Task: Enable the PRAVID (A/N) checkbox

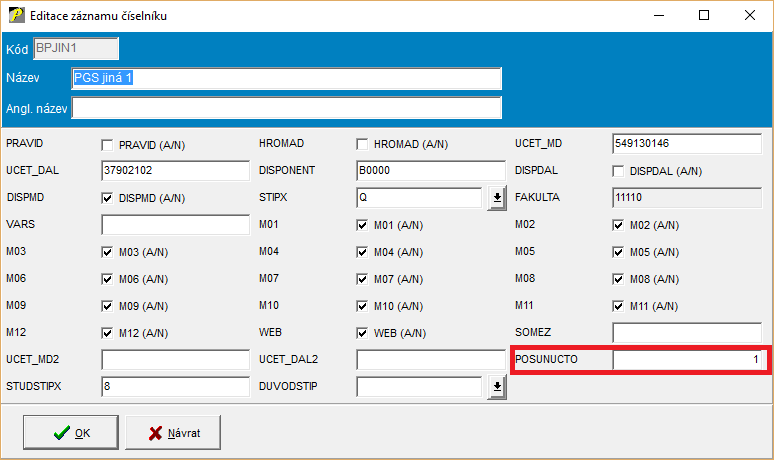Action: coord(108,144)
